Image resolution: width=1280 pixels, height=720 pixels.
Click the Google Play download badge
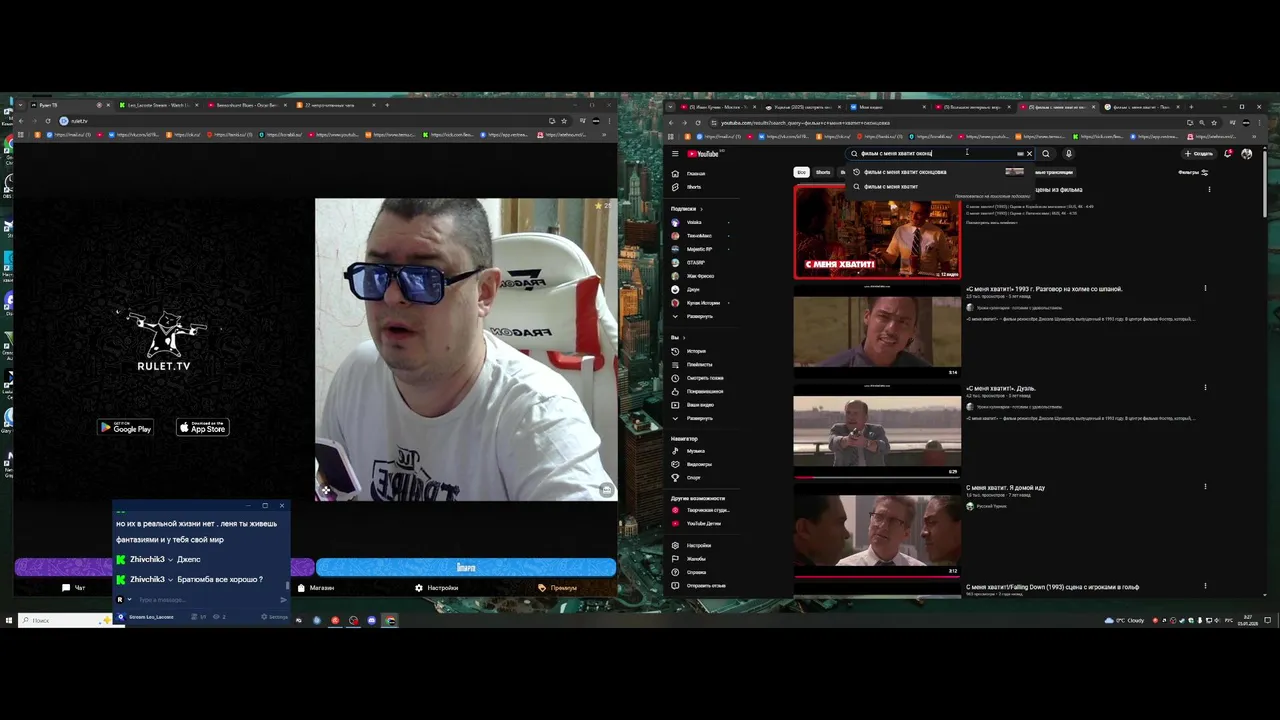[125, 427]
